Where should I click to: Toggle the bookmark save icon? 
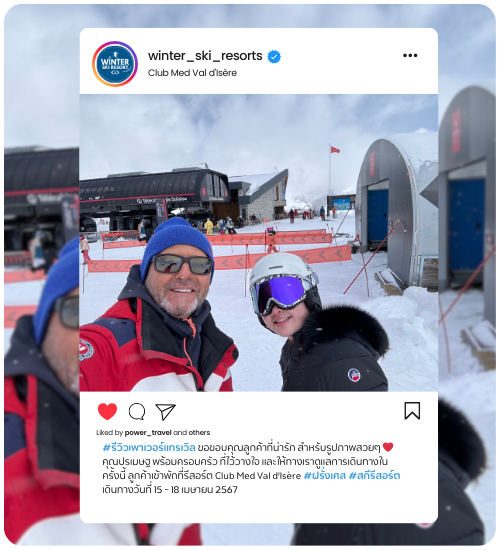412,411
